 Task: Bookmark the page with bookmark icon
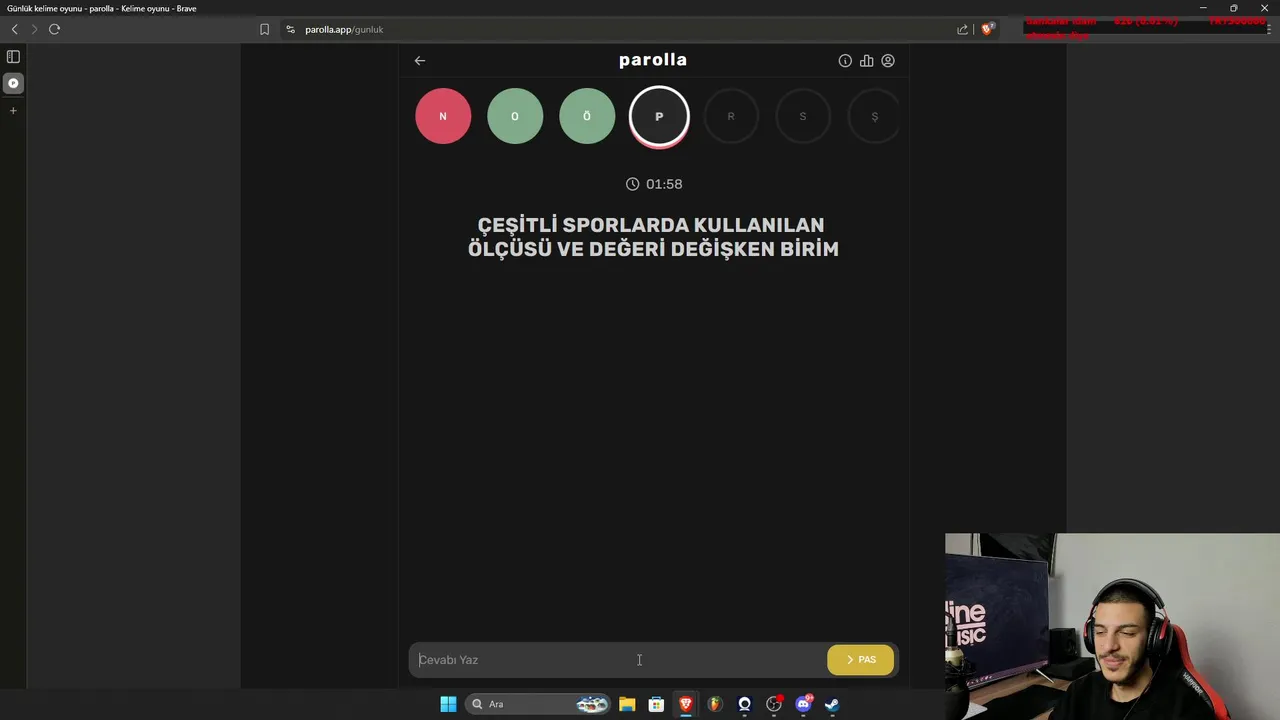[x=264, y=29]
